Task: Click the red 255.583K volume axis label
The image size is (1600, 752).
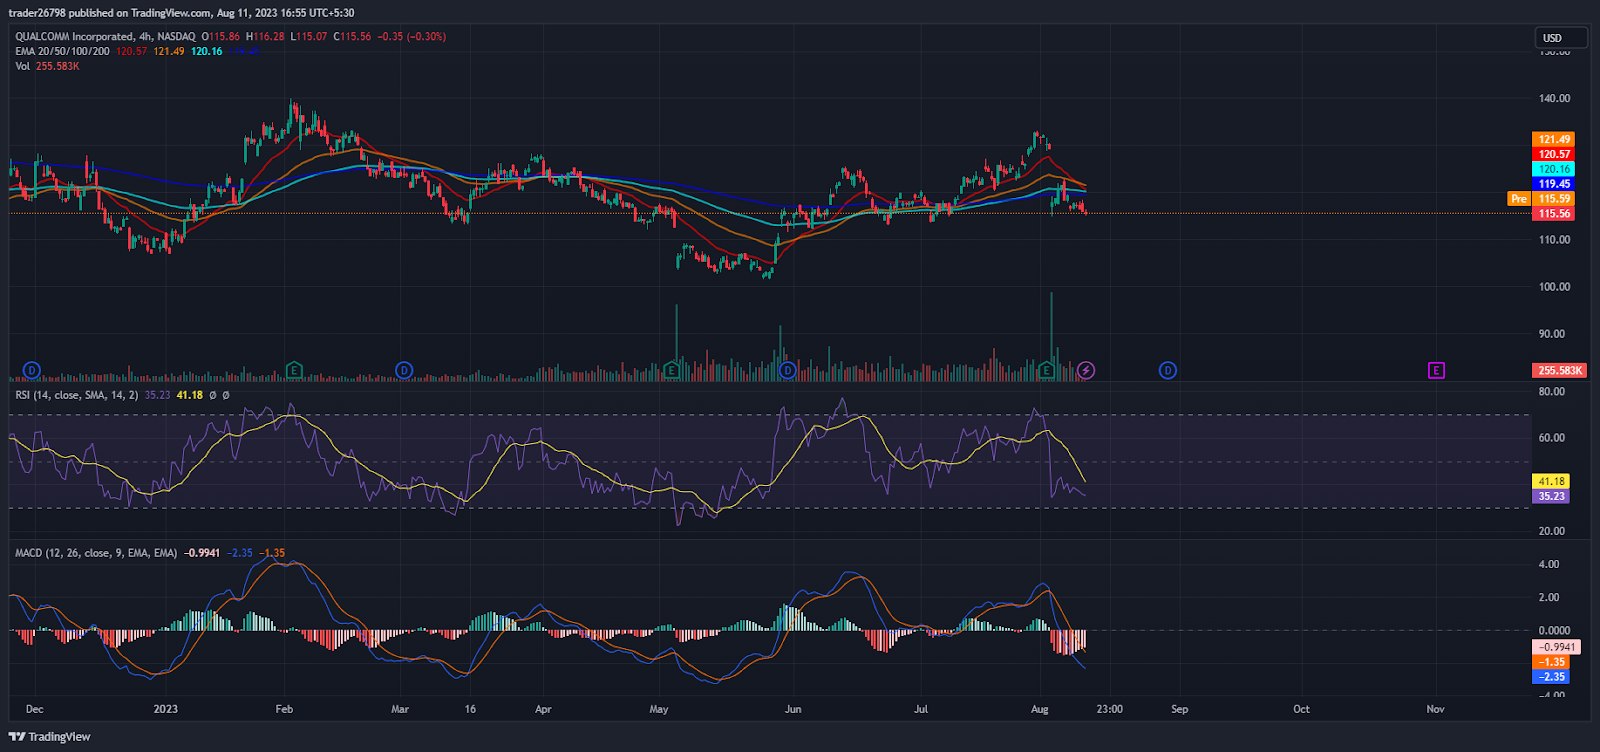Action: tap(1560, 370)
